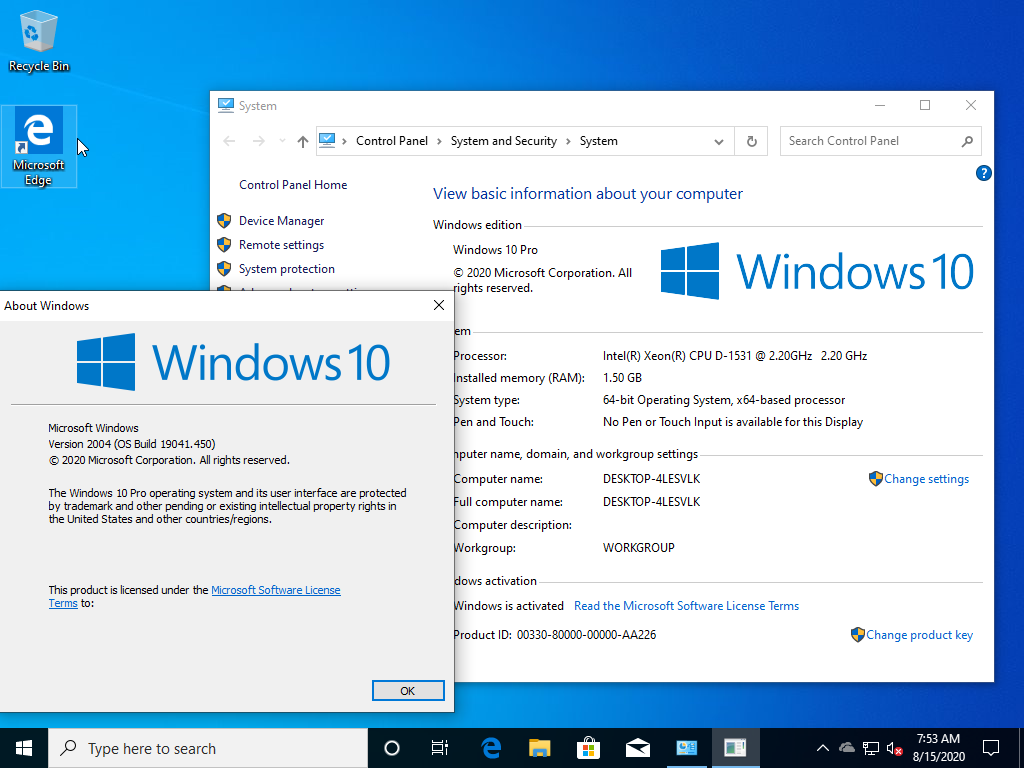Click the muted speaker volume icon
The image size is (1024, 768).
895,748
